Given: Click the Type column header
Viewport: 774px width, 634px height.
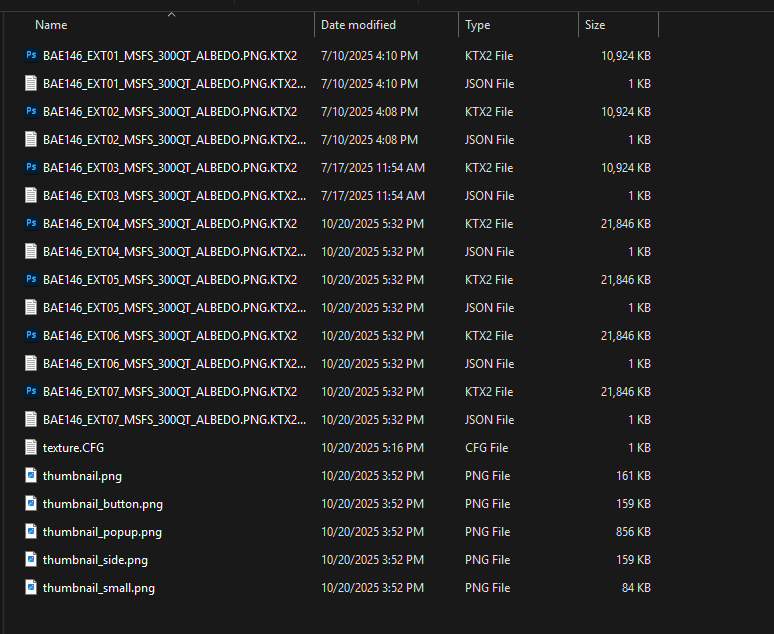Looking at the screenshot, I should click(478, 25).
